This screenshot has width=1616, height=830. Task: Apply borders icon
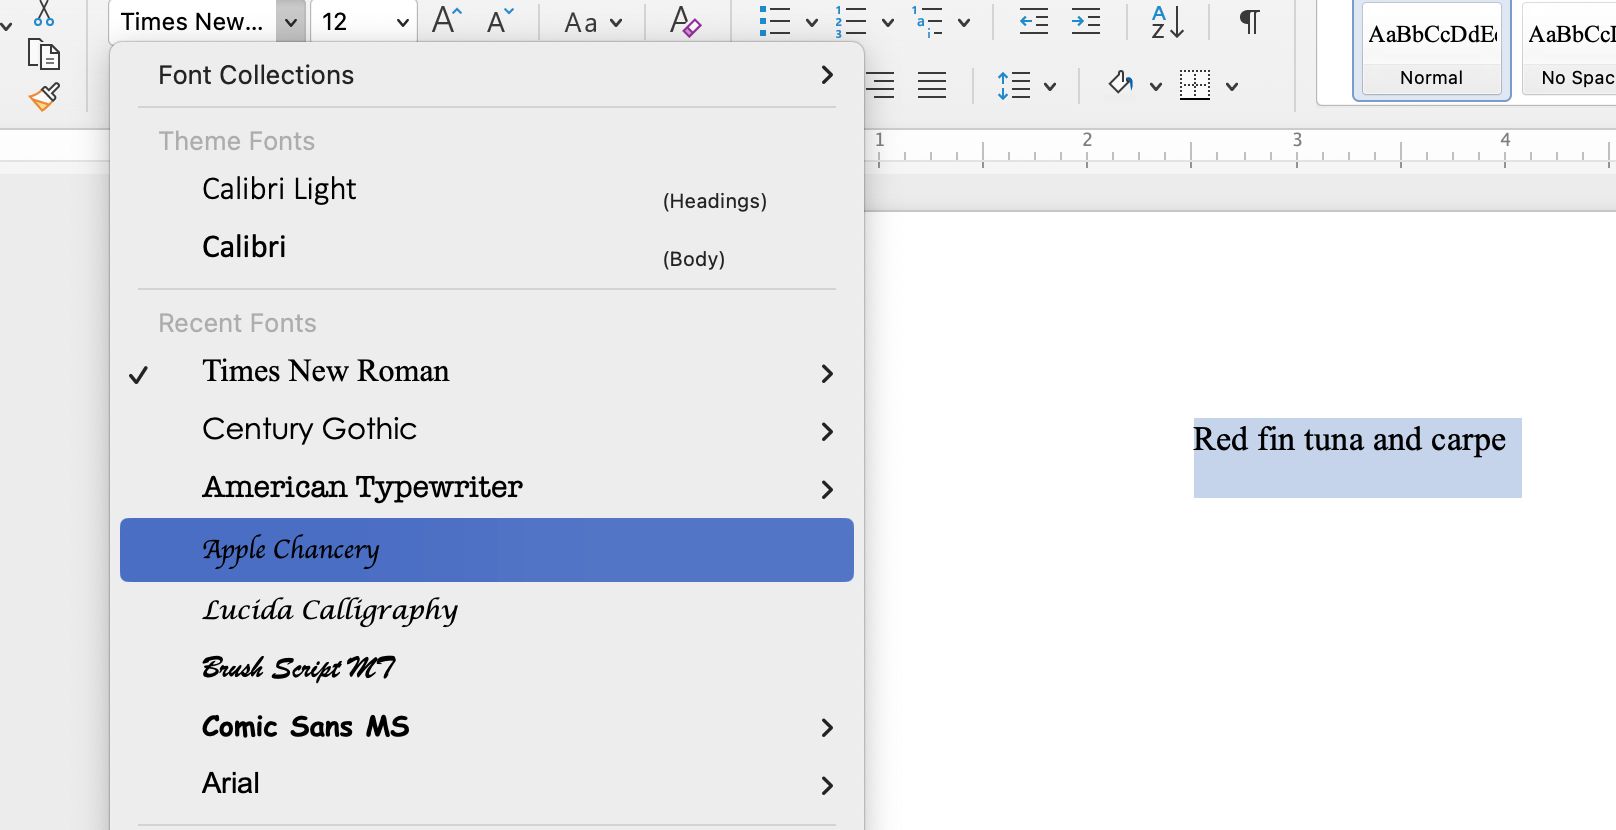point(1195,85)
